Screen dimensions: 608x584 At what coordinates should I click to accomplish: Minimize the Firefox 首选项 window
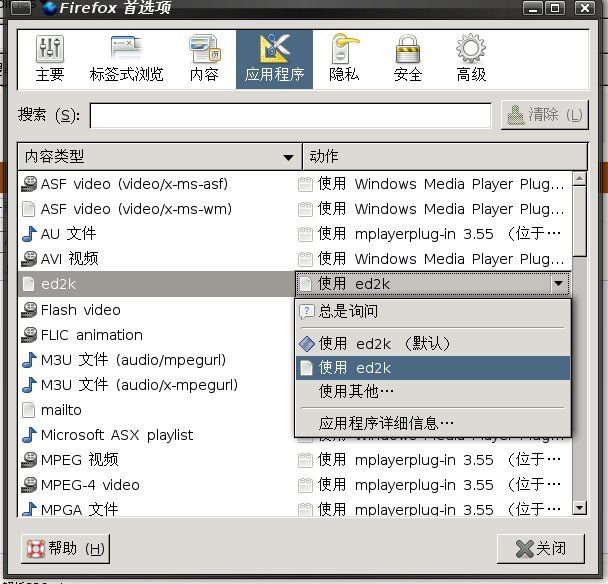[533, 8]
